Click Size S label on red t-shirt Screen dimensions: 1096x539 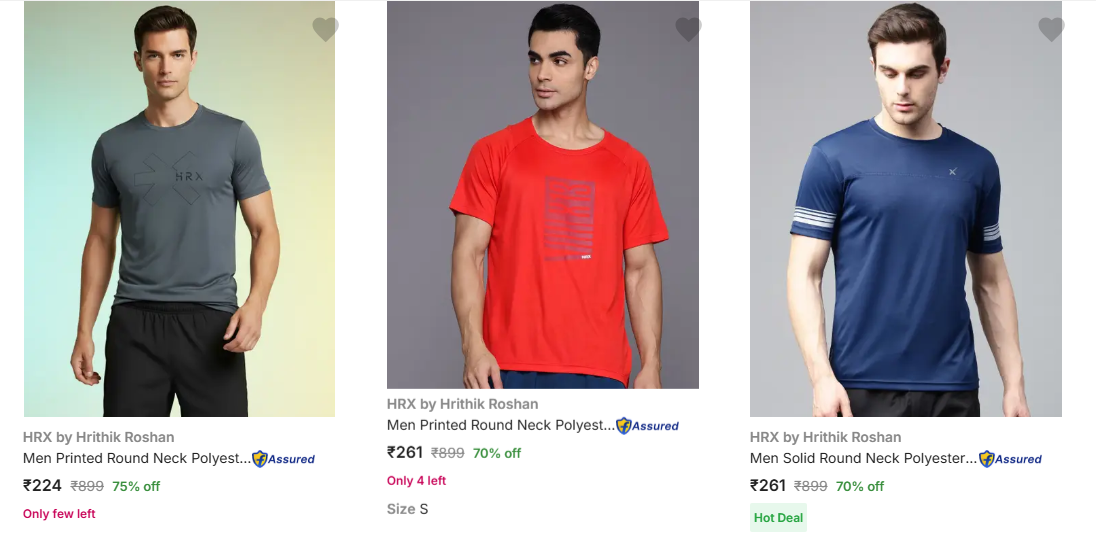tap(407, 509)
